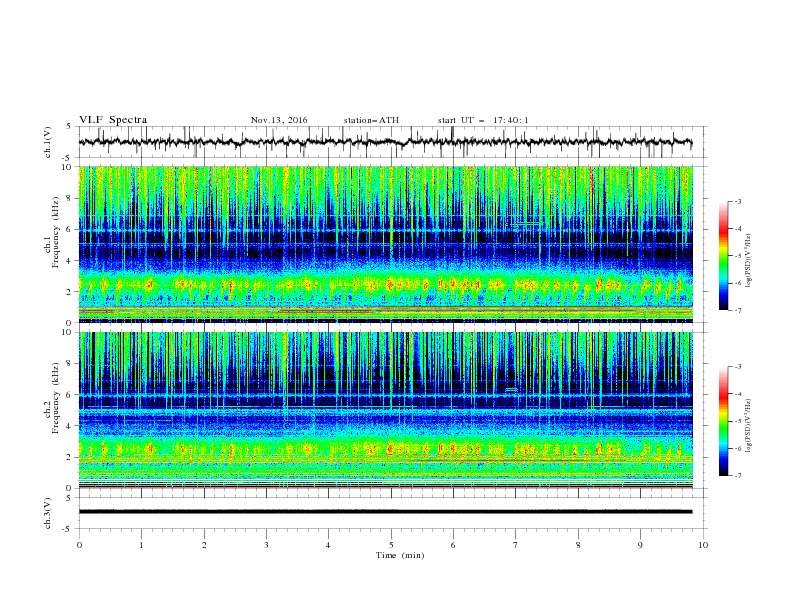Click the ch.1 spectrogram color scale bar
Image resolution: width=792 pixels, height=612 pixels.
pos(723,256)
